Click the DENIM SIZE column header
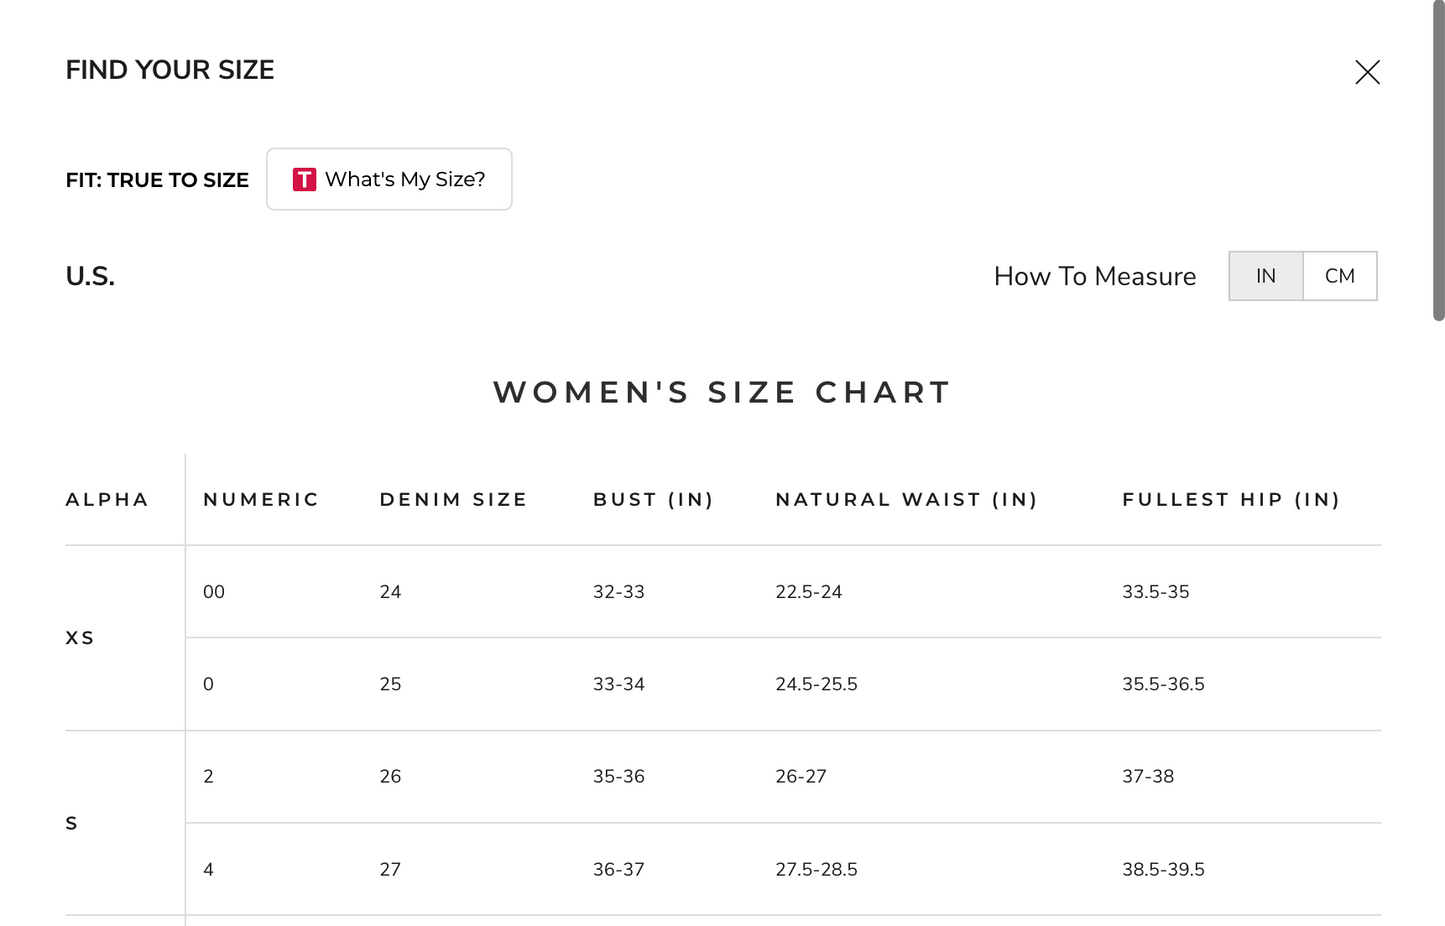This screenshot has width=1445, height=926. (x=453, y=500)
